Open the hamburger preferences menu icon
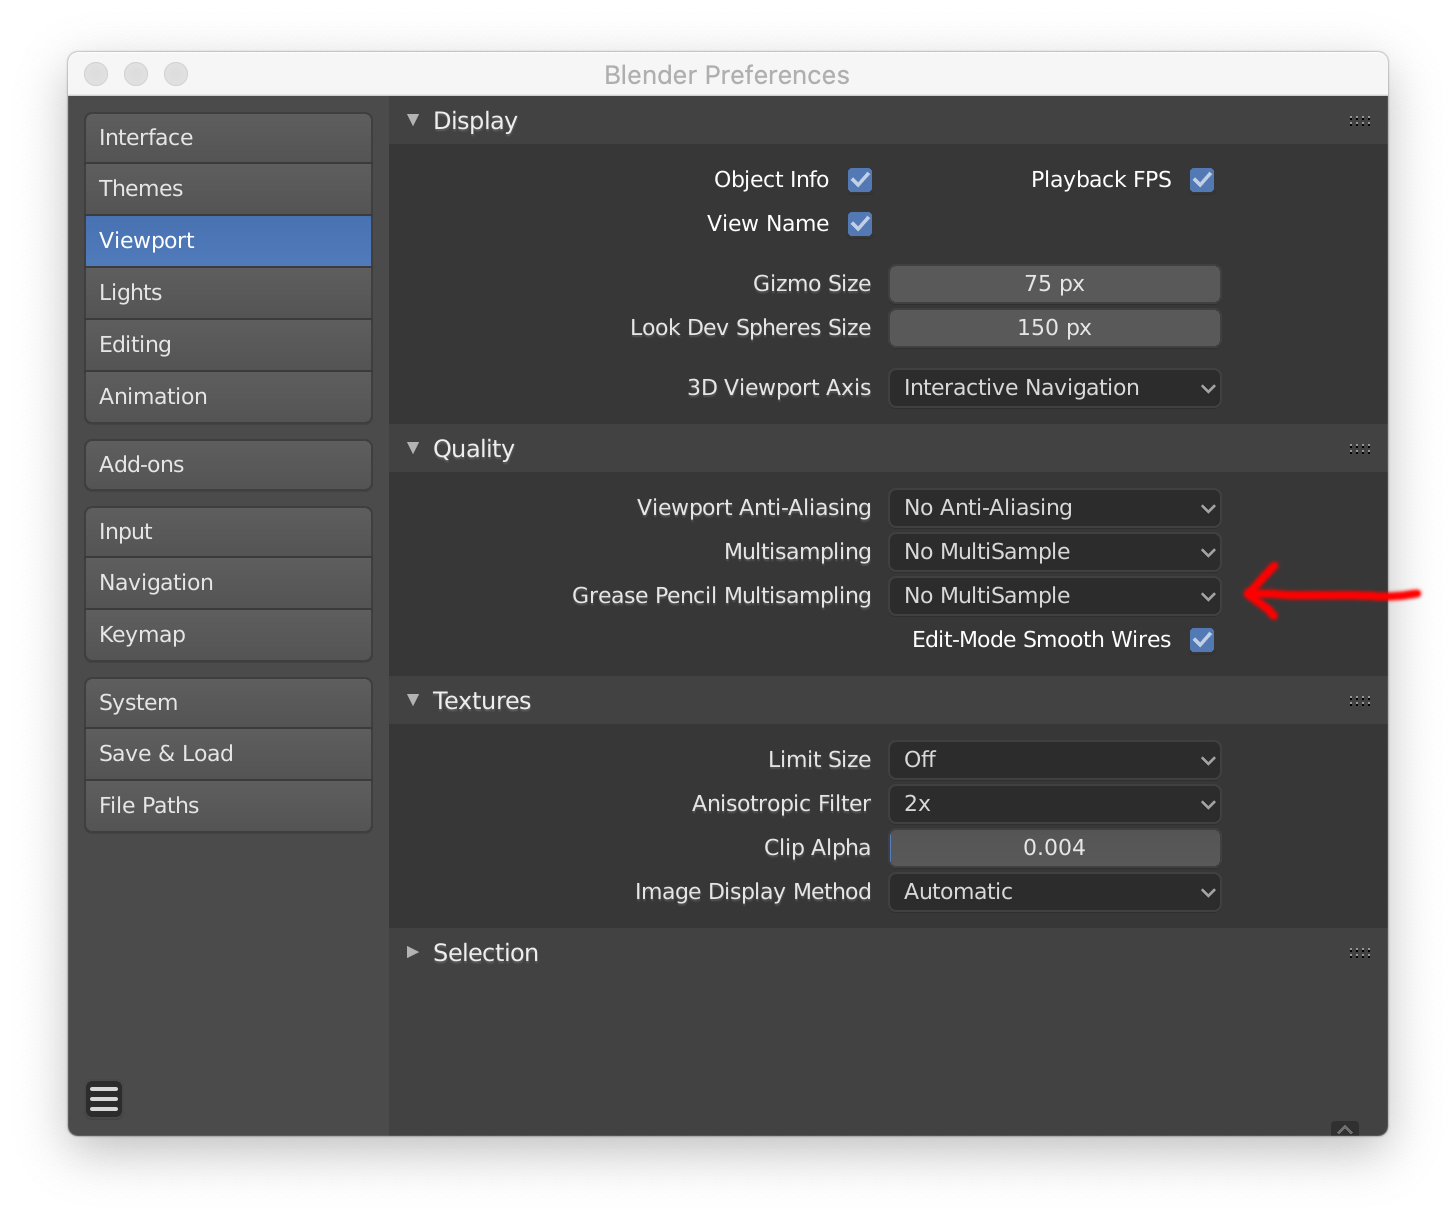This screenshot has height=1220, width=1456. click(104, 1099)
